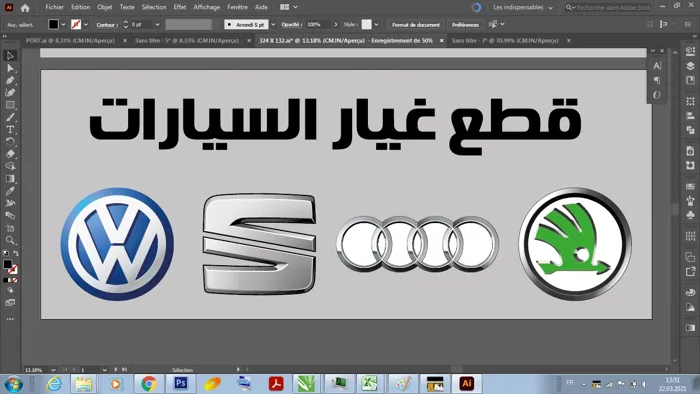
Task: Select the Pen tool
Action: [10, 80]
